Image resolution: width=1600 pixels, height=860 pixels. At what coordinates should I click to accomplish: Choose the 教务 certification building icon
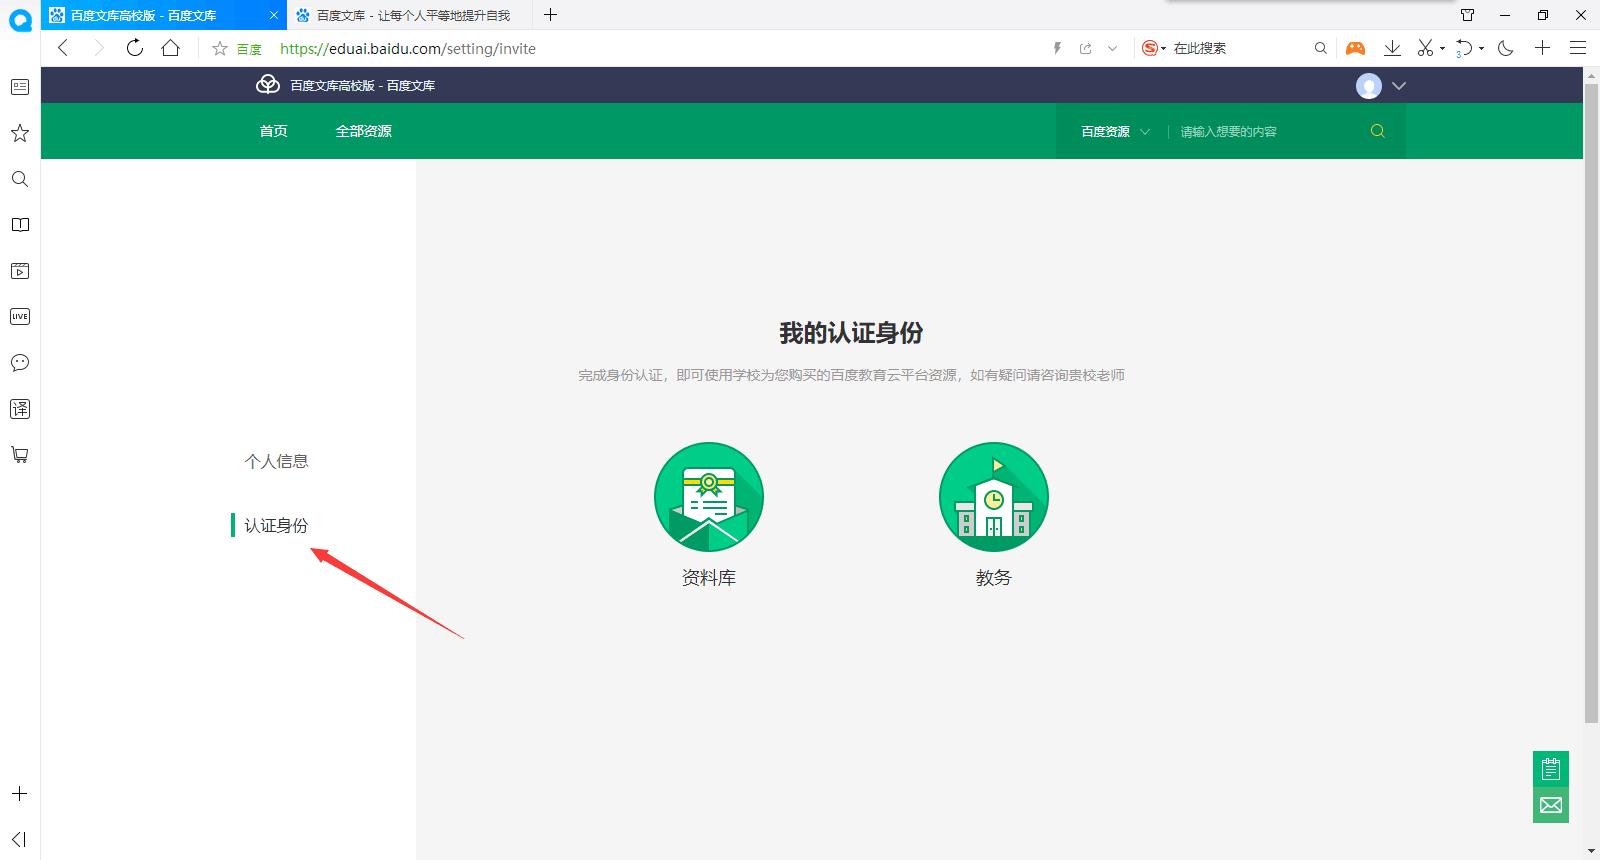994,497
